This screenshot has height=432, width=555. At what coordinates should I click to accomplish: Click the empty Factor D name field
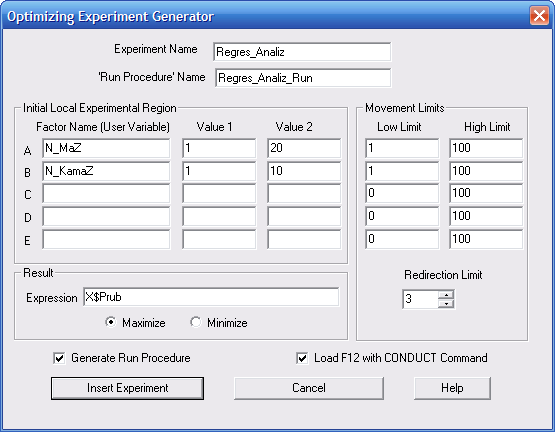tap(106, 216)
